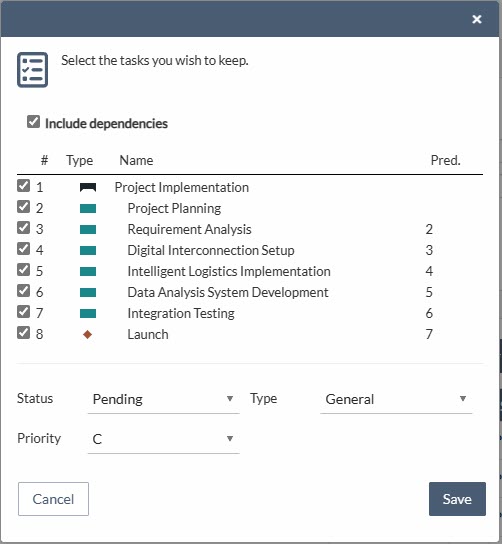Deselect the checkbox for task 8 Launch
The width and height of the screenshot is (502, 544).
[23, 333]
